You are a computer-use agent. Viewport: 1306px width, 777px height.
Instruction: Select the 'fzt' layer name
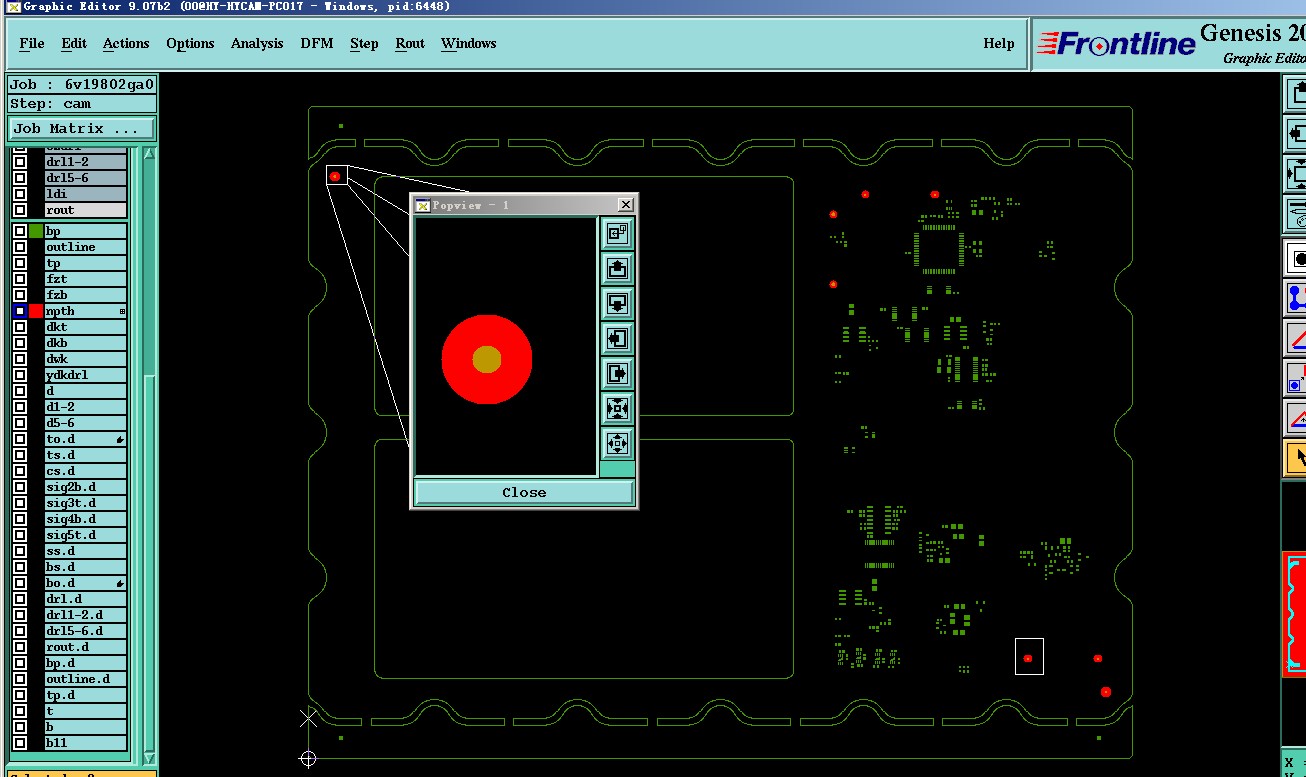[x=86, y=279]
